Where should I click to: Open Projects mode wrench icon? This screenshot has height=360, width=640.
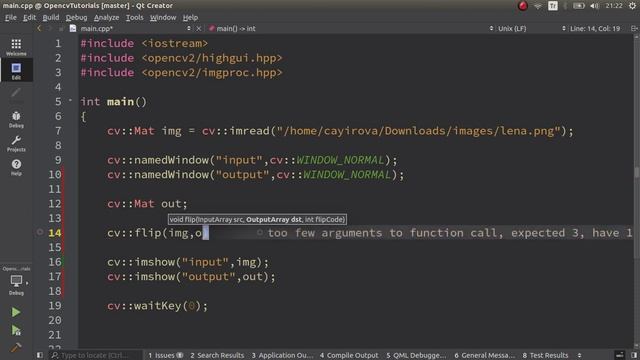click(x=16, y=143)
